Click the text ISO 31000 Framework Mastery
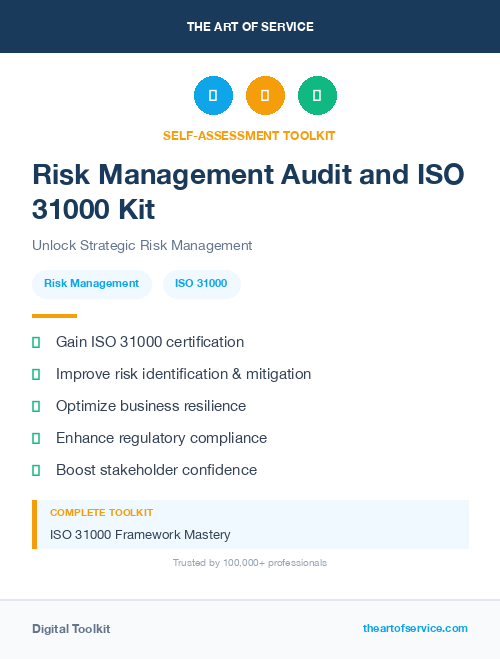The width and height of the screenshot is (500, 659). pos(140,535)
